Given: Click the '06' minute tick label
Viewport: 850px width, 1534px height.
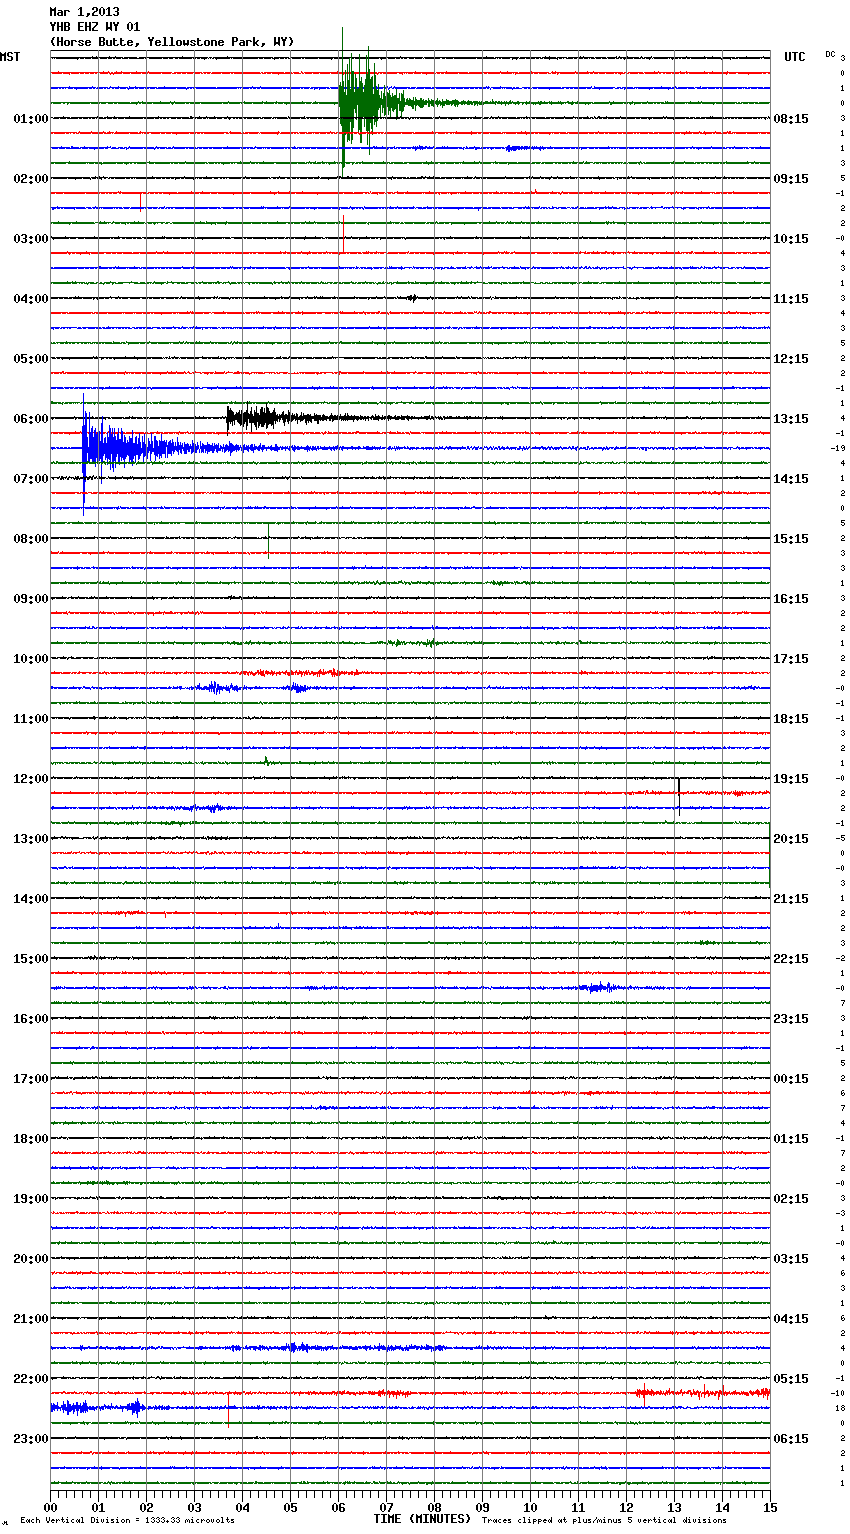Looking at the screenshot, I should 338,1507.
